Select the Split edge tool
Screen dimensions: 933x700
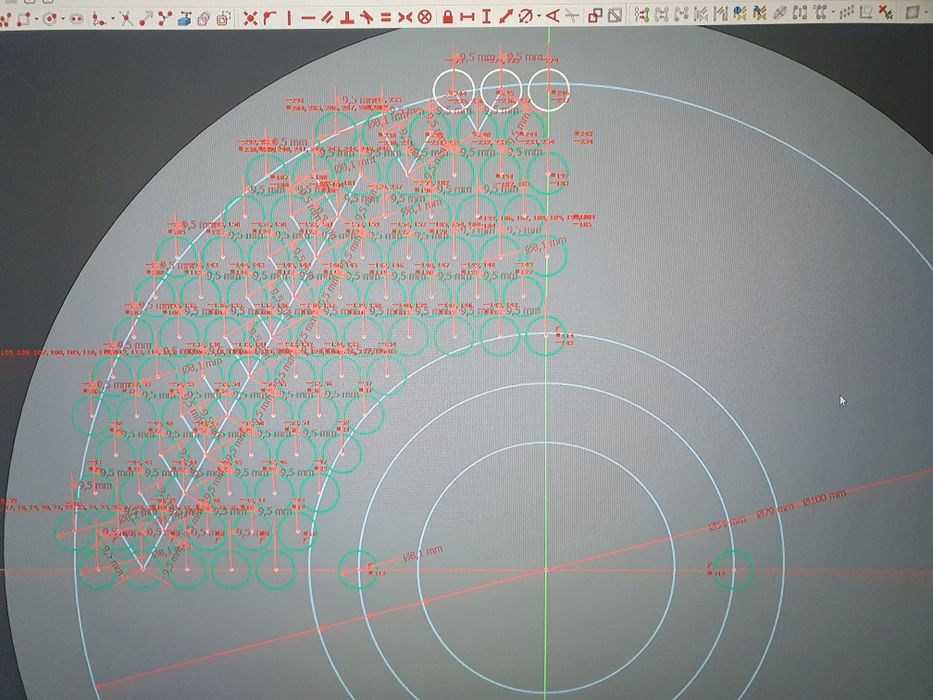coord(165,18)
